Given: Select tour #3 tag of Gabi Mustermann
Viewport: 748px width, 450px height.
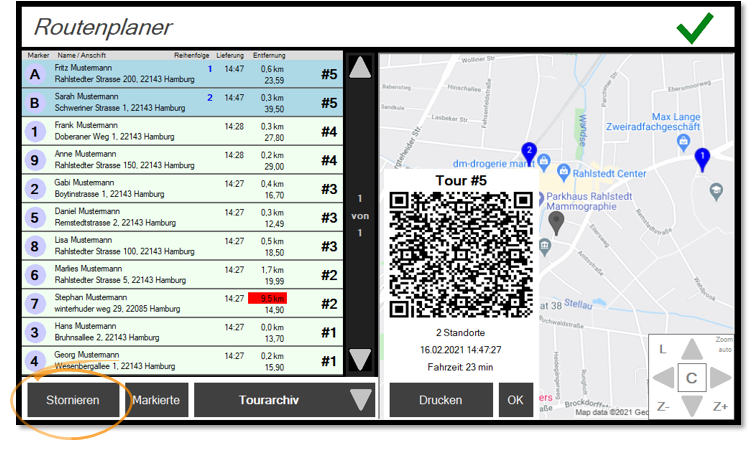Looking at the screenshot, I should point(329,189).
